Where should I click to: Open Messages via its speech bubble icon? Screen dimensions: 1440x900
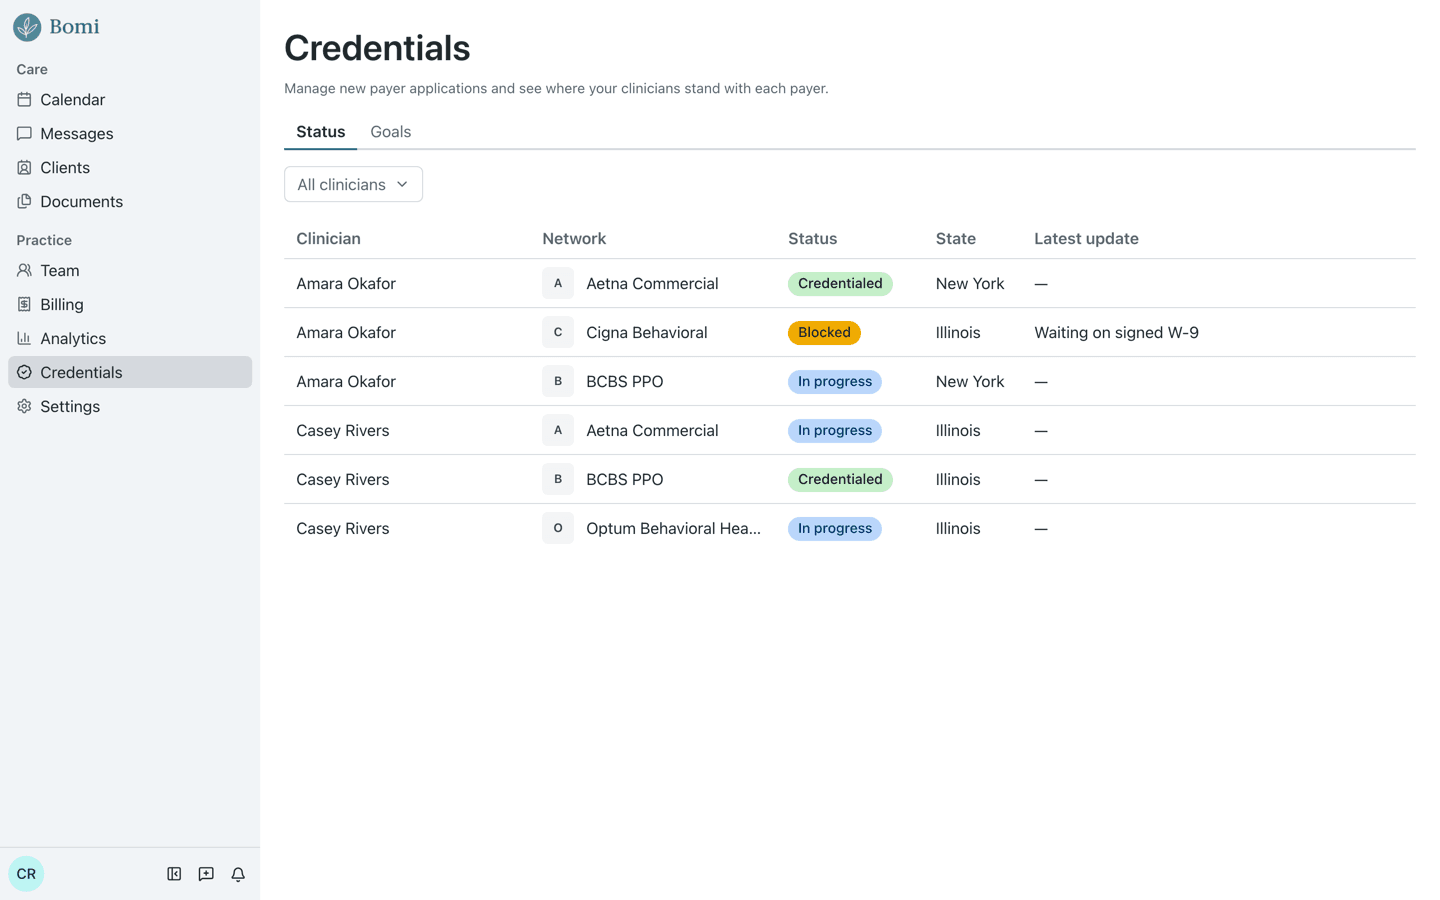[x=24, y=134]
